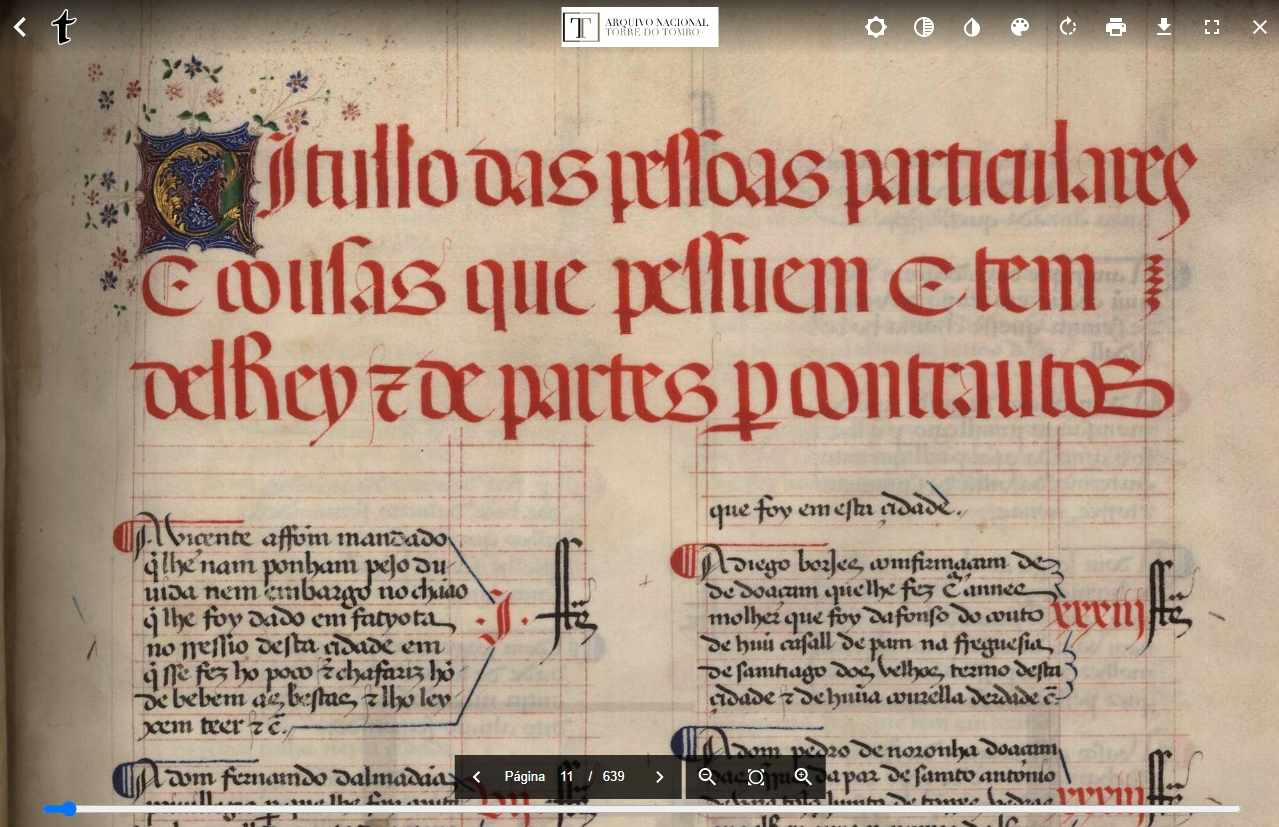Screen dimensions: 1279x827
Task: Go to the previous page
Action: point(476,777)
